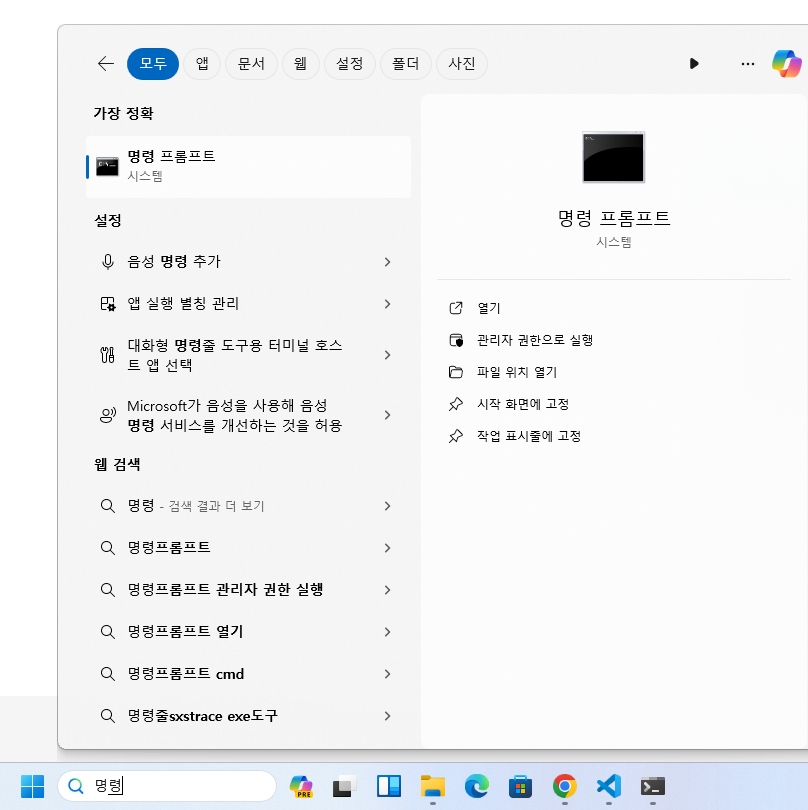Viewport: 808px width, 810px height.
Task: Open 음성 명령 추가 setting
Action: tap(248, 262)
